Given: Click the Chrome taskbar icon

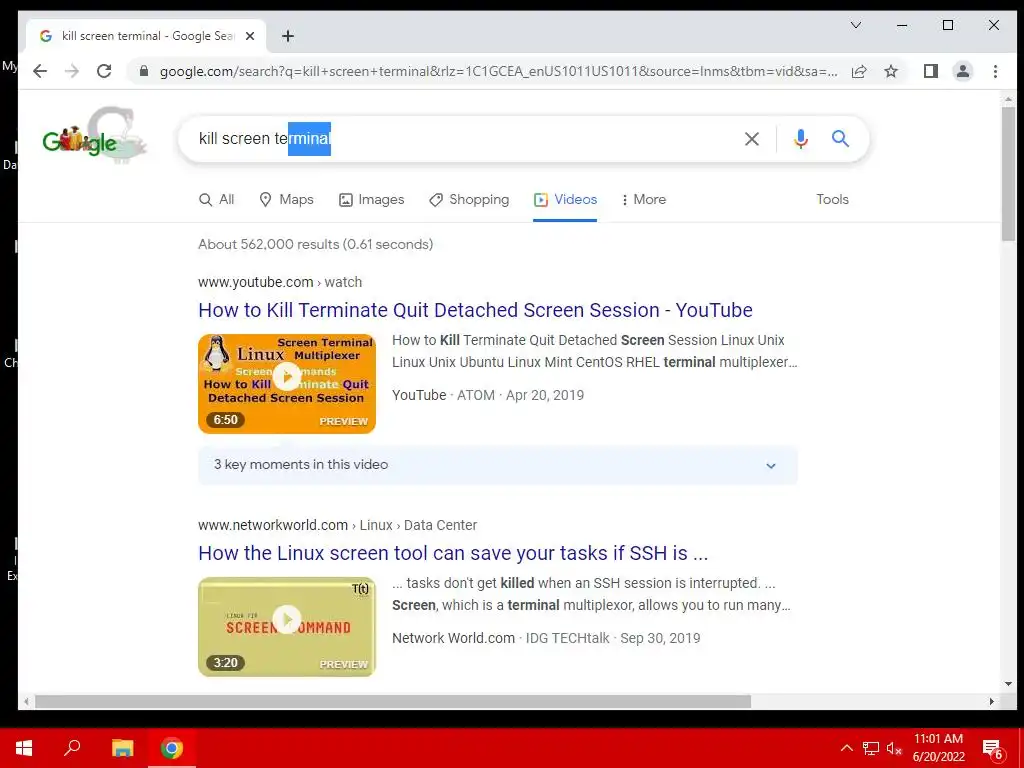Looking at the screenshot, I should click(x=172, y=748).
